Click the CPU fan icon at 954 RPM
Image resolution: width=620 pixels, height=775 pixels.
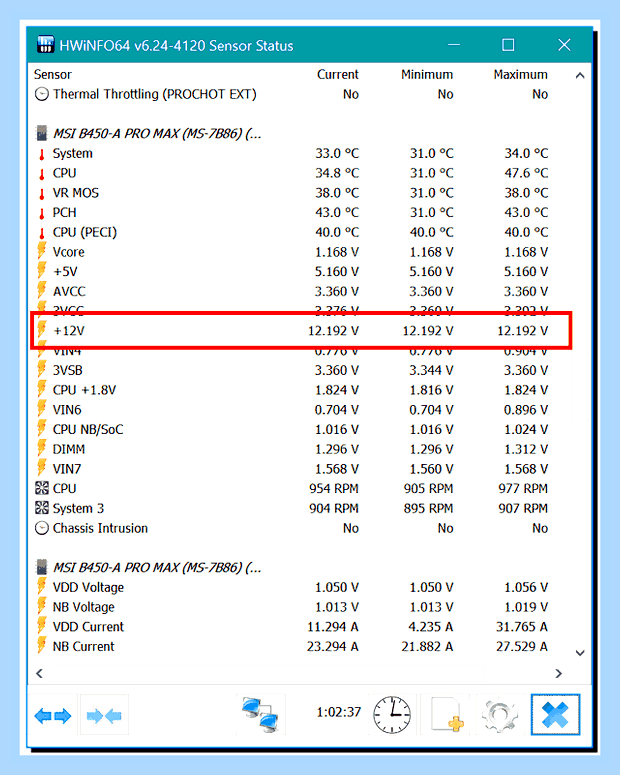[x=42, y=489]
